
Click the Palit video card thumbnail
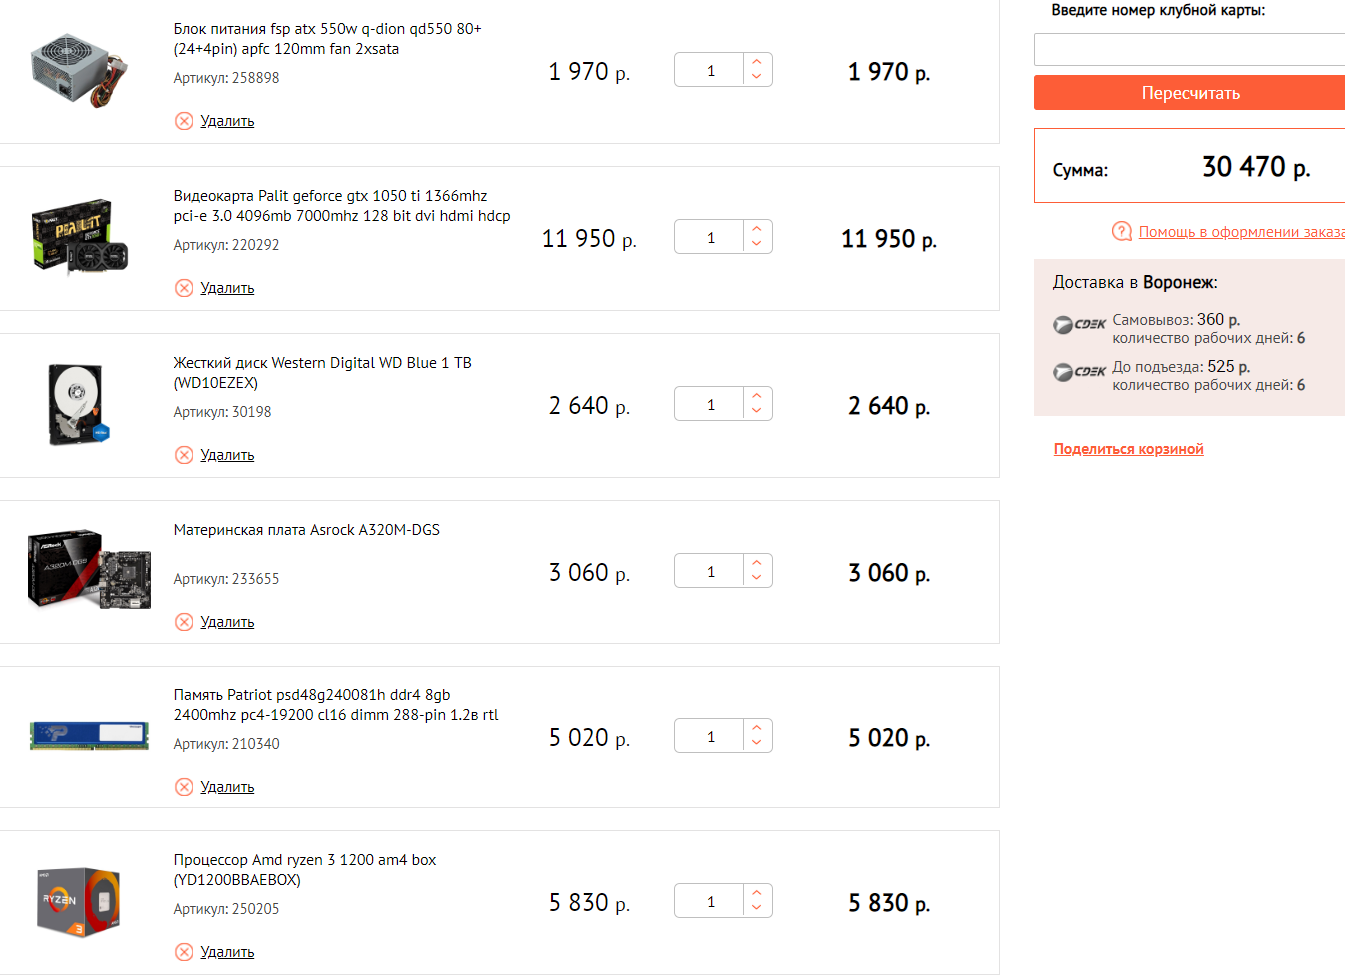pos(79,237)
